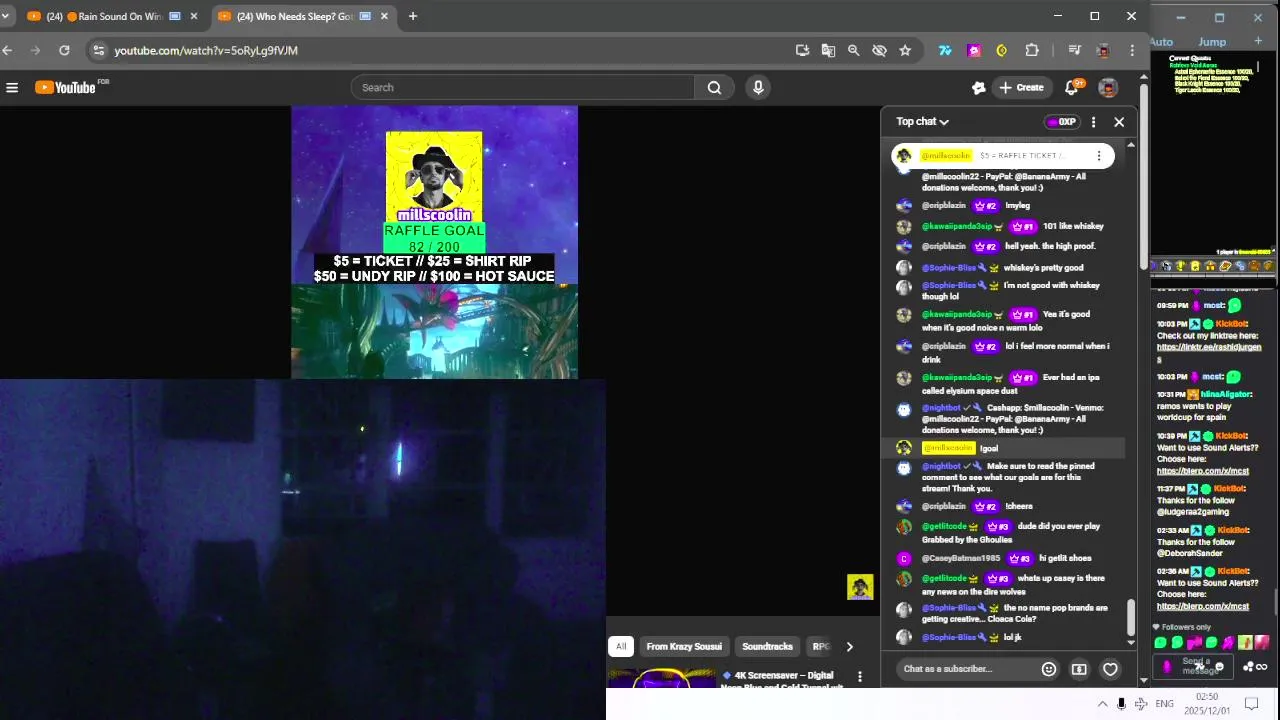
Task: Send a heart reaction in chat
Action: (1110, 669)
